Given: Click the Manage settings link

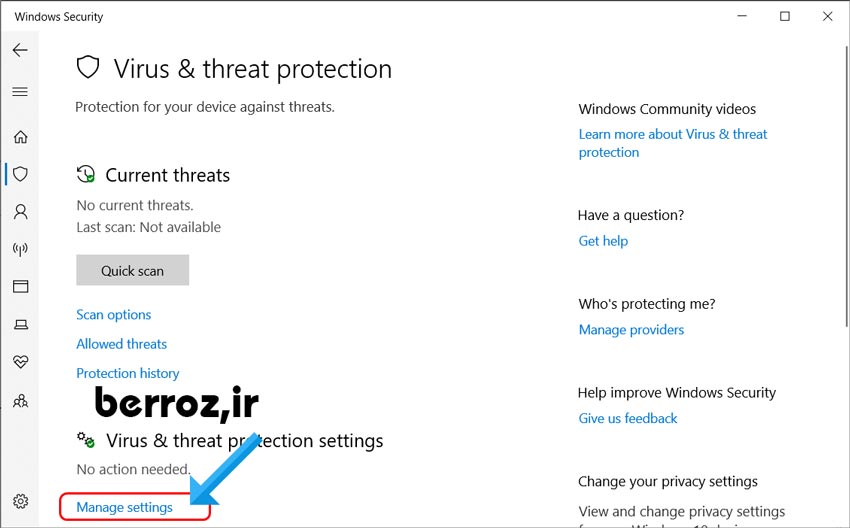Looking at the screenshot, I should (x=125, y=507).
